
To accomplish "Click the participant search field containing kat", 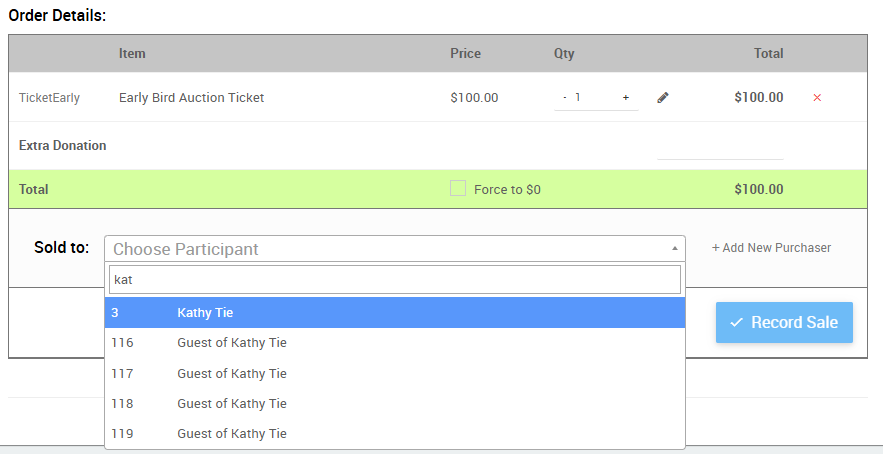I will click(394, 279).
